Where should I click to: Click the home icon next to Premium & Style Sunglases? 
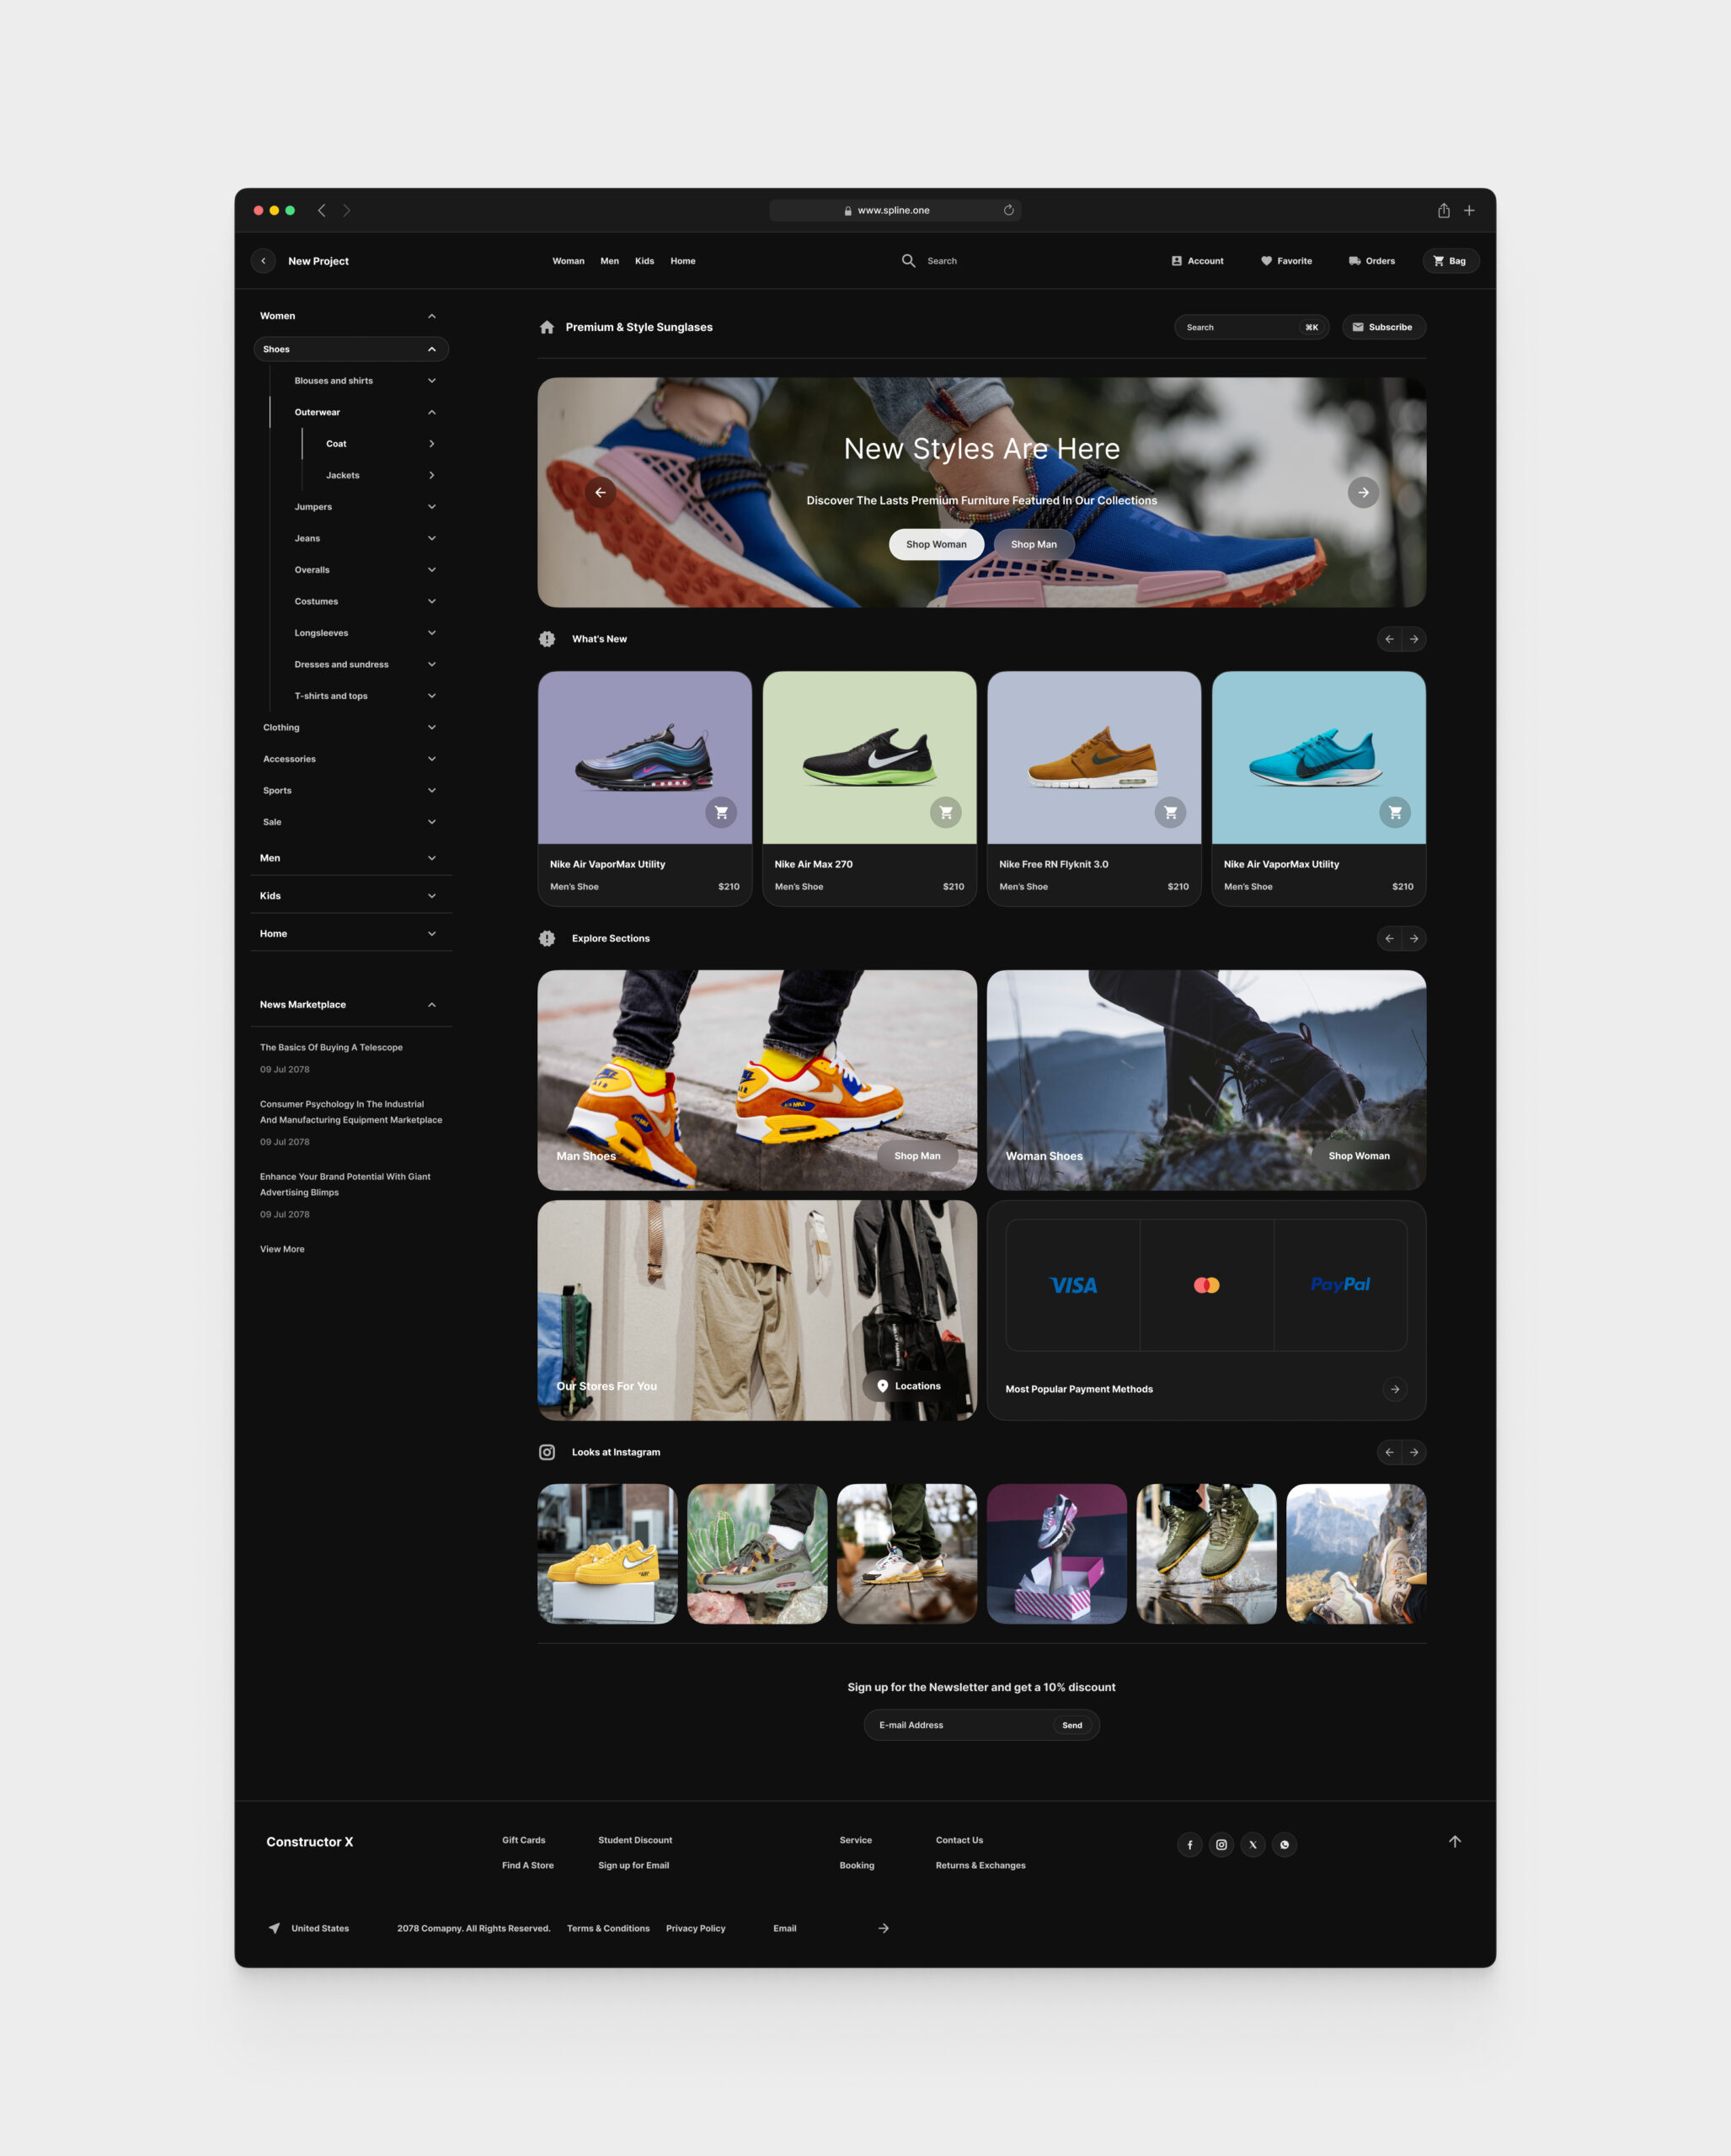click(x=547, y=327)
